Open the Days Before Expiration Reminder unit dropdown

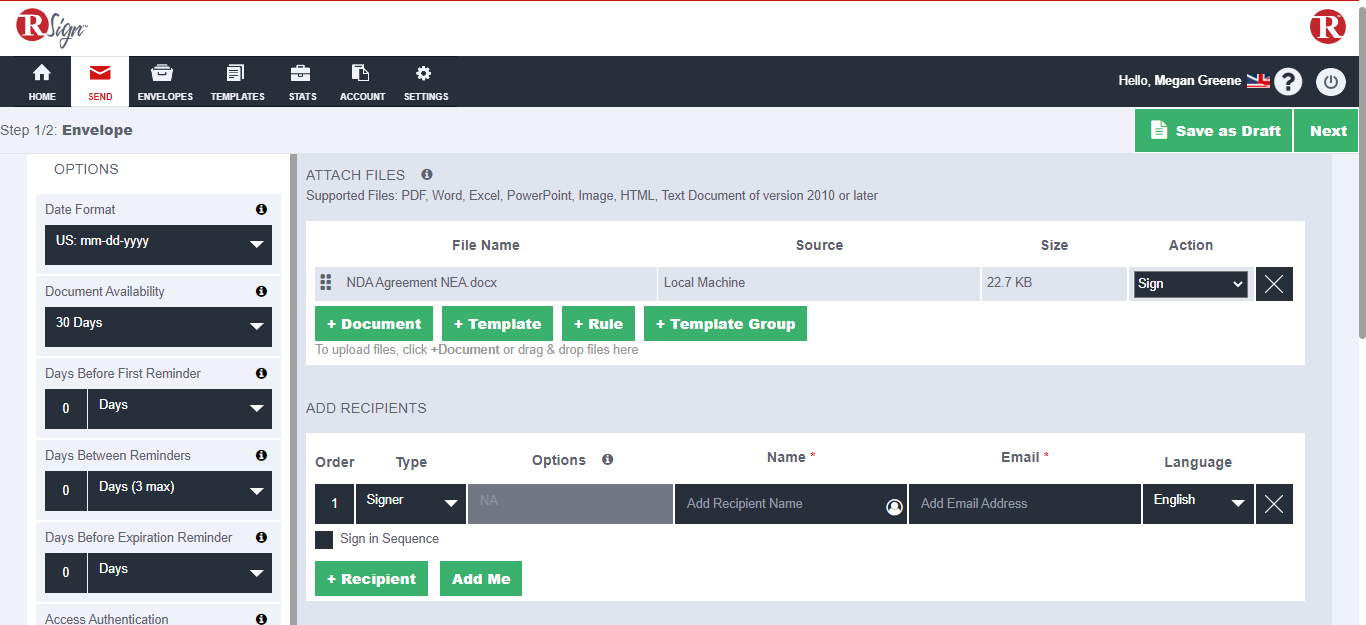pos(180,572)
